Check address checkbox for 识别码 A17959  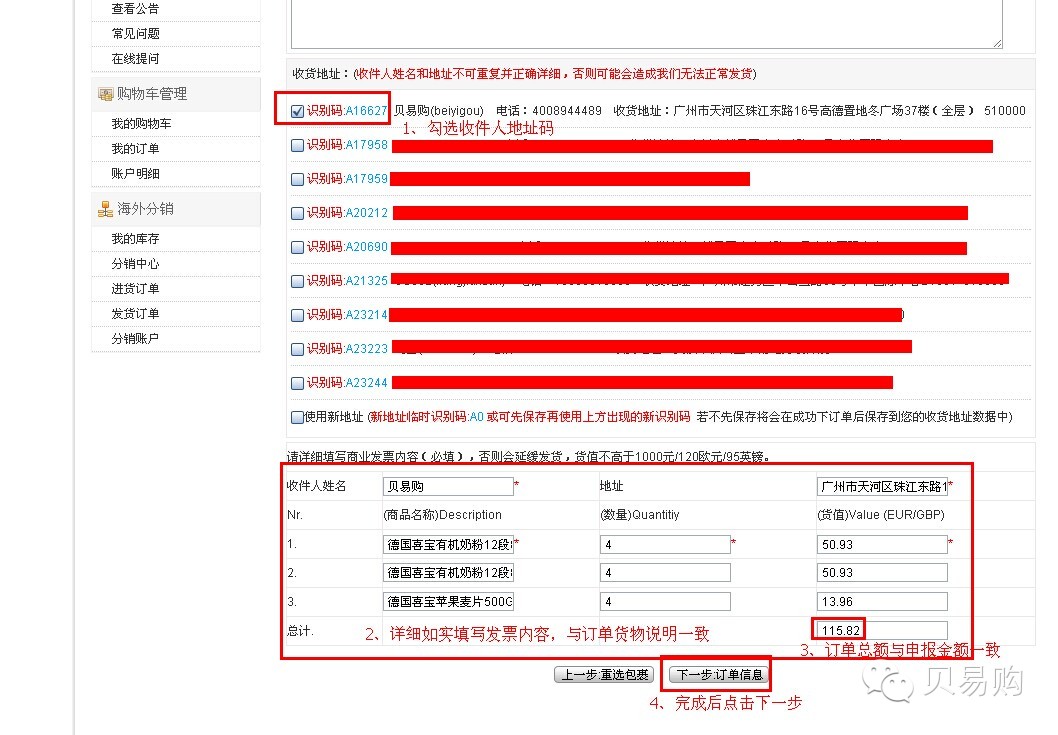[x=297, y=179]
